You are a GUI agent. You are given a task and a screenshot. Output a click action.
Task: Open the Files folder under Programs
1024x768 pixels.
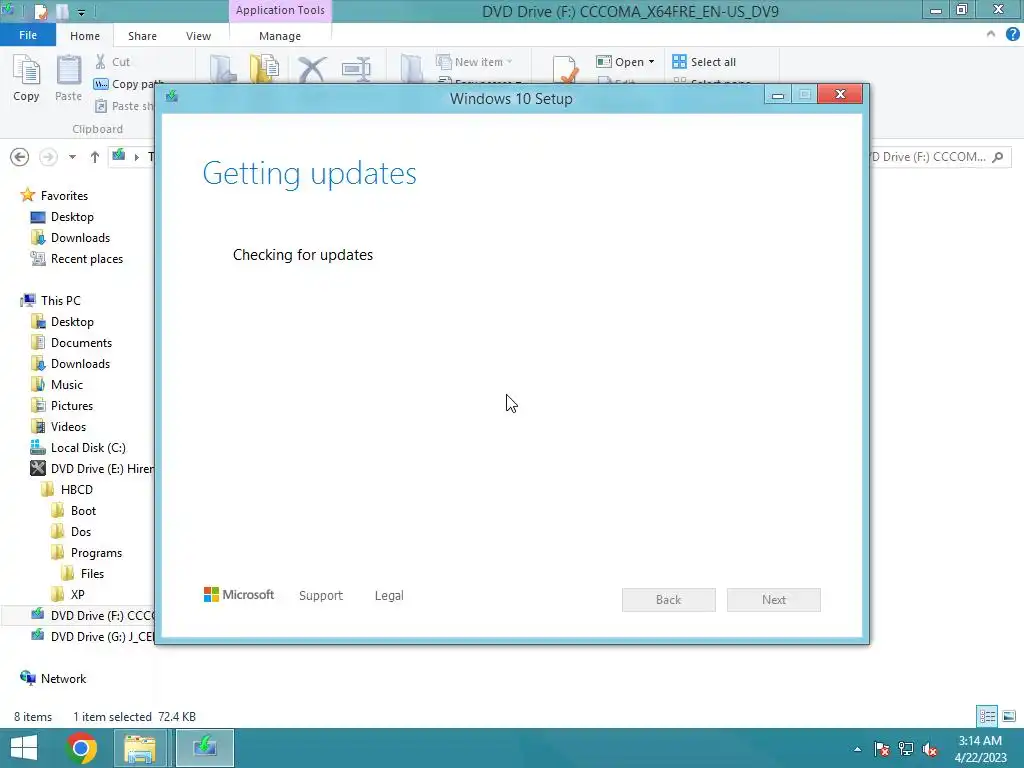(92, 573)
